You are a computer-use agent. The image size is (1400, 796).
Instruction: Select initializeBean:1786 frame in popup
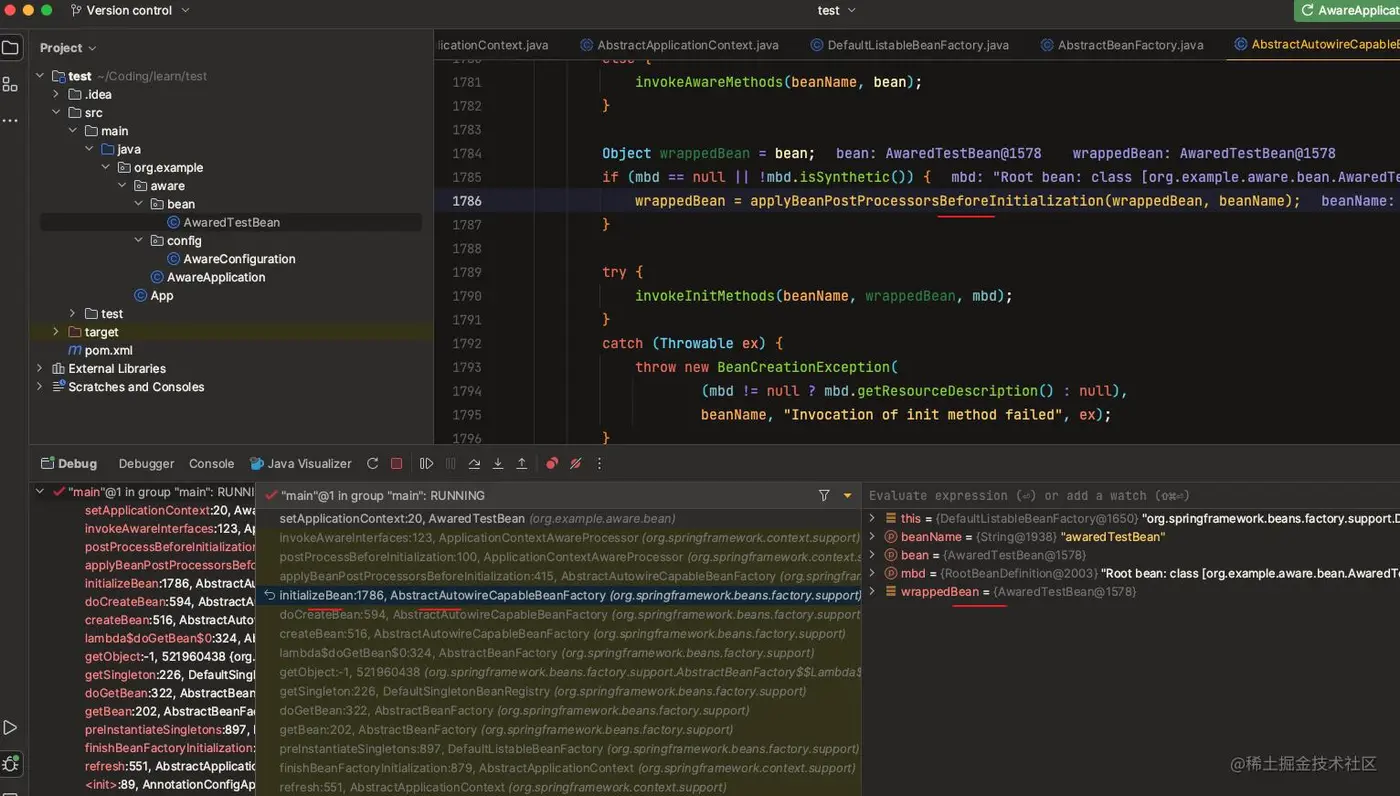click(x=558, y=595)
